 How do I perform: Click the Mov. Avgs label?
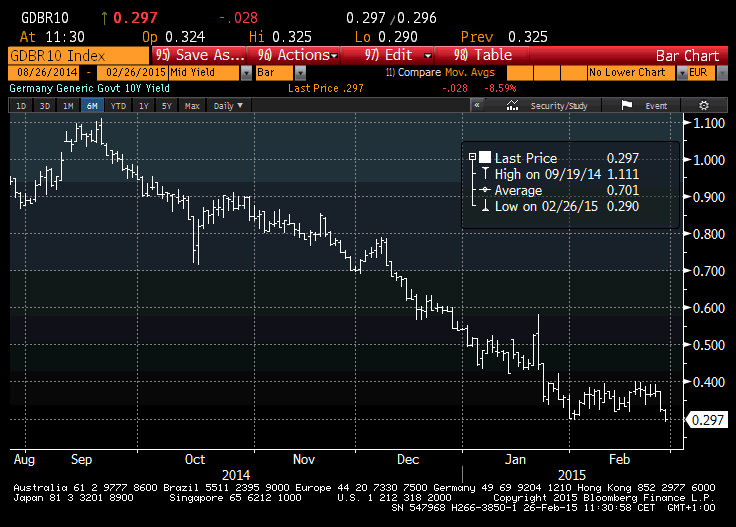click(469, 72)
